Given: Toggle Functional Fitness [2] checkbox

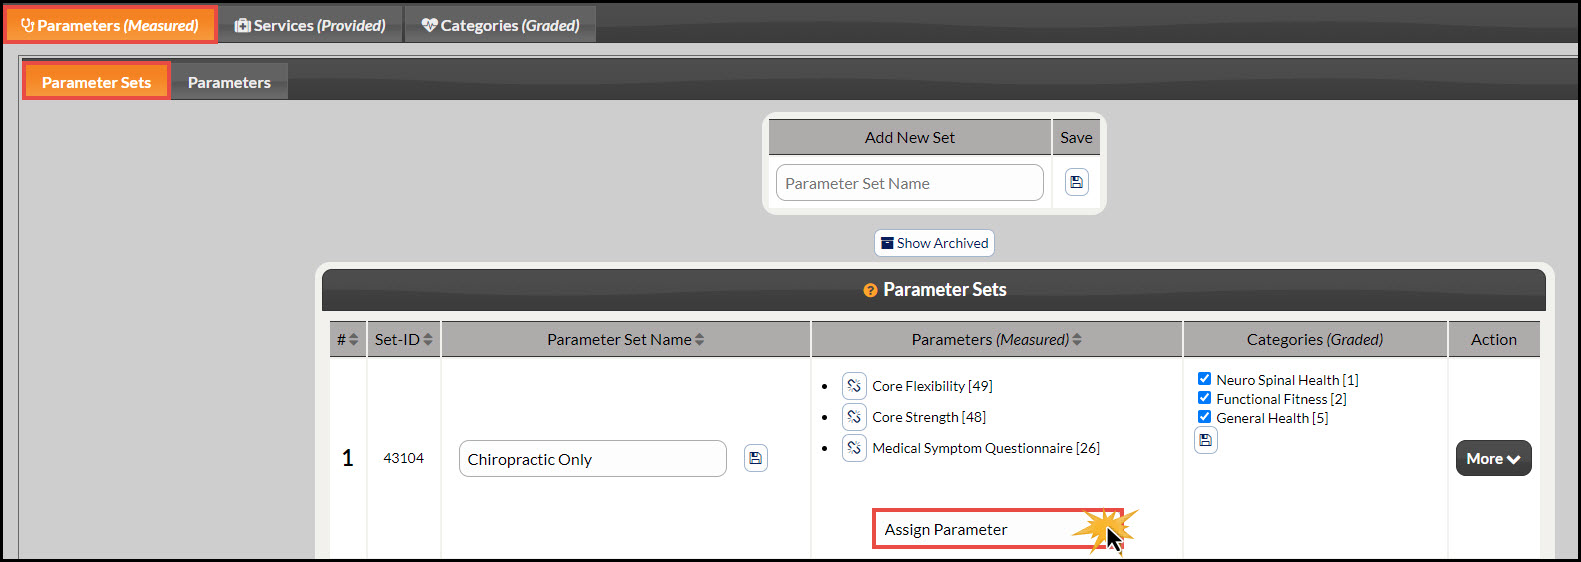Looking at the screenshot, I should (1204, 398).
